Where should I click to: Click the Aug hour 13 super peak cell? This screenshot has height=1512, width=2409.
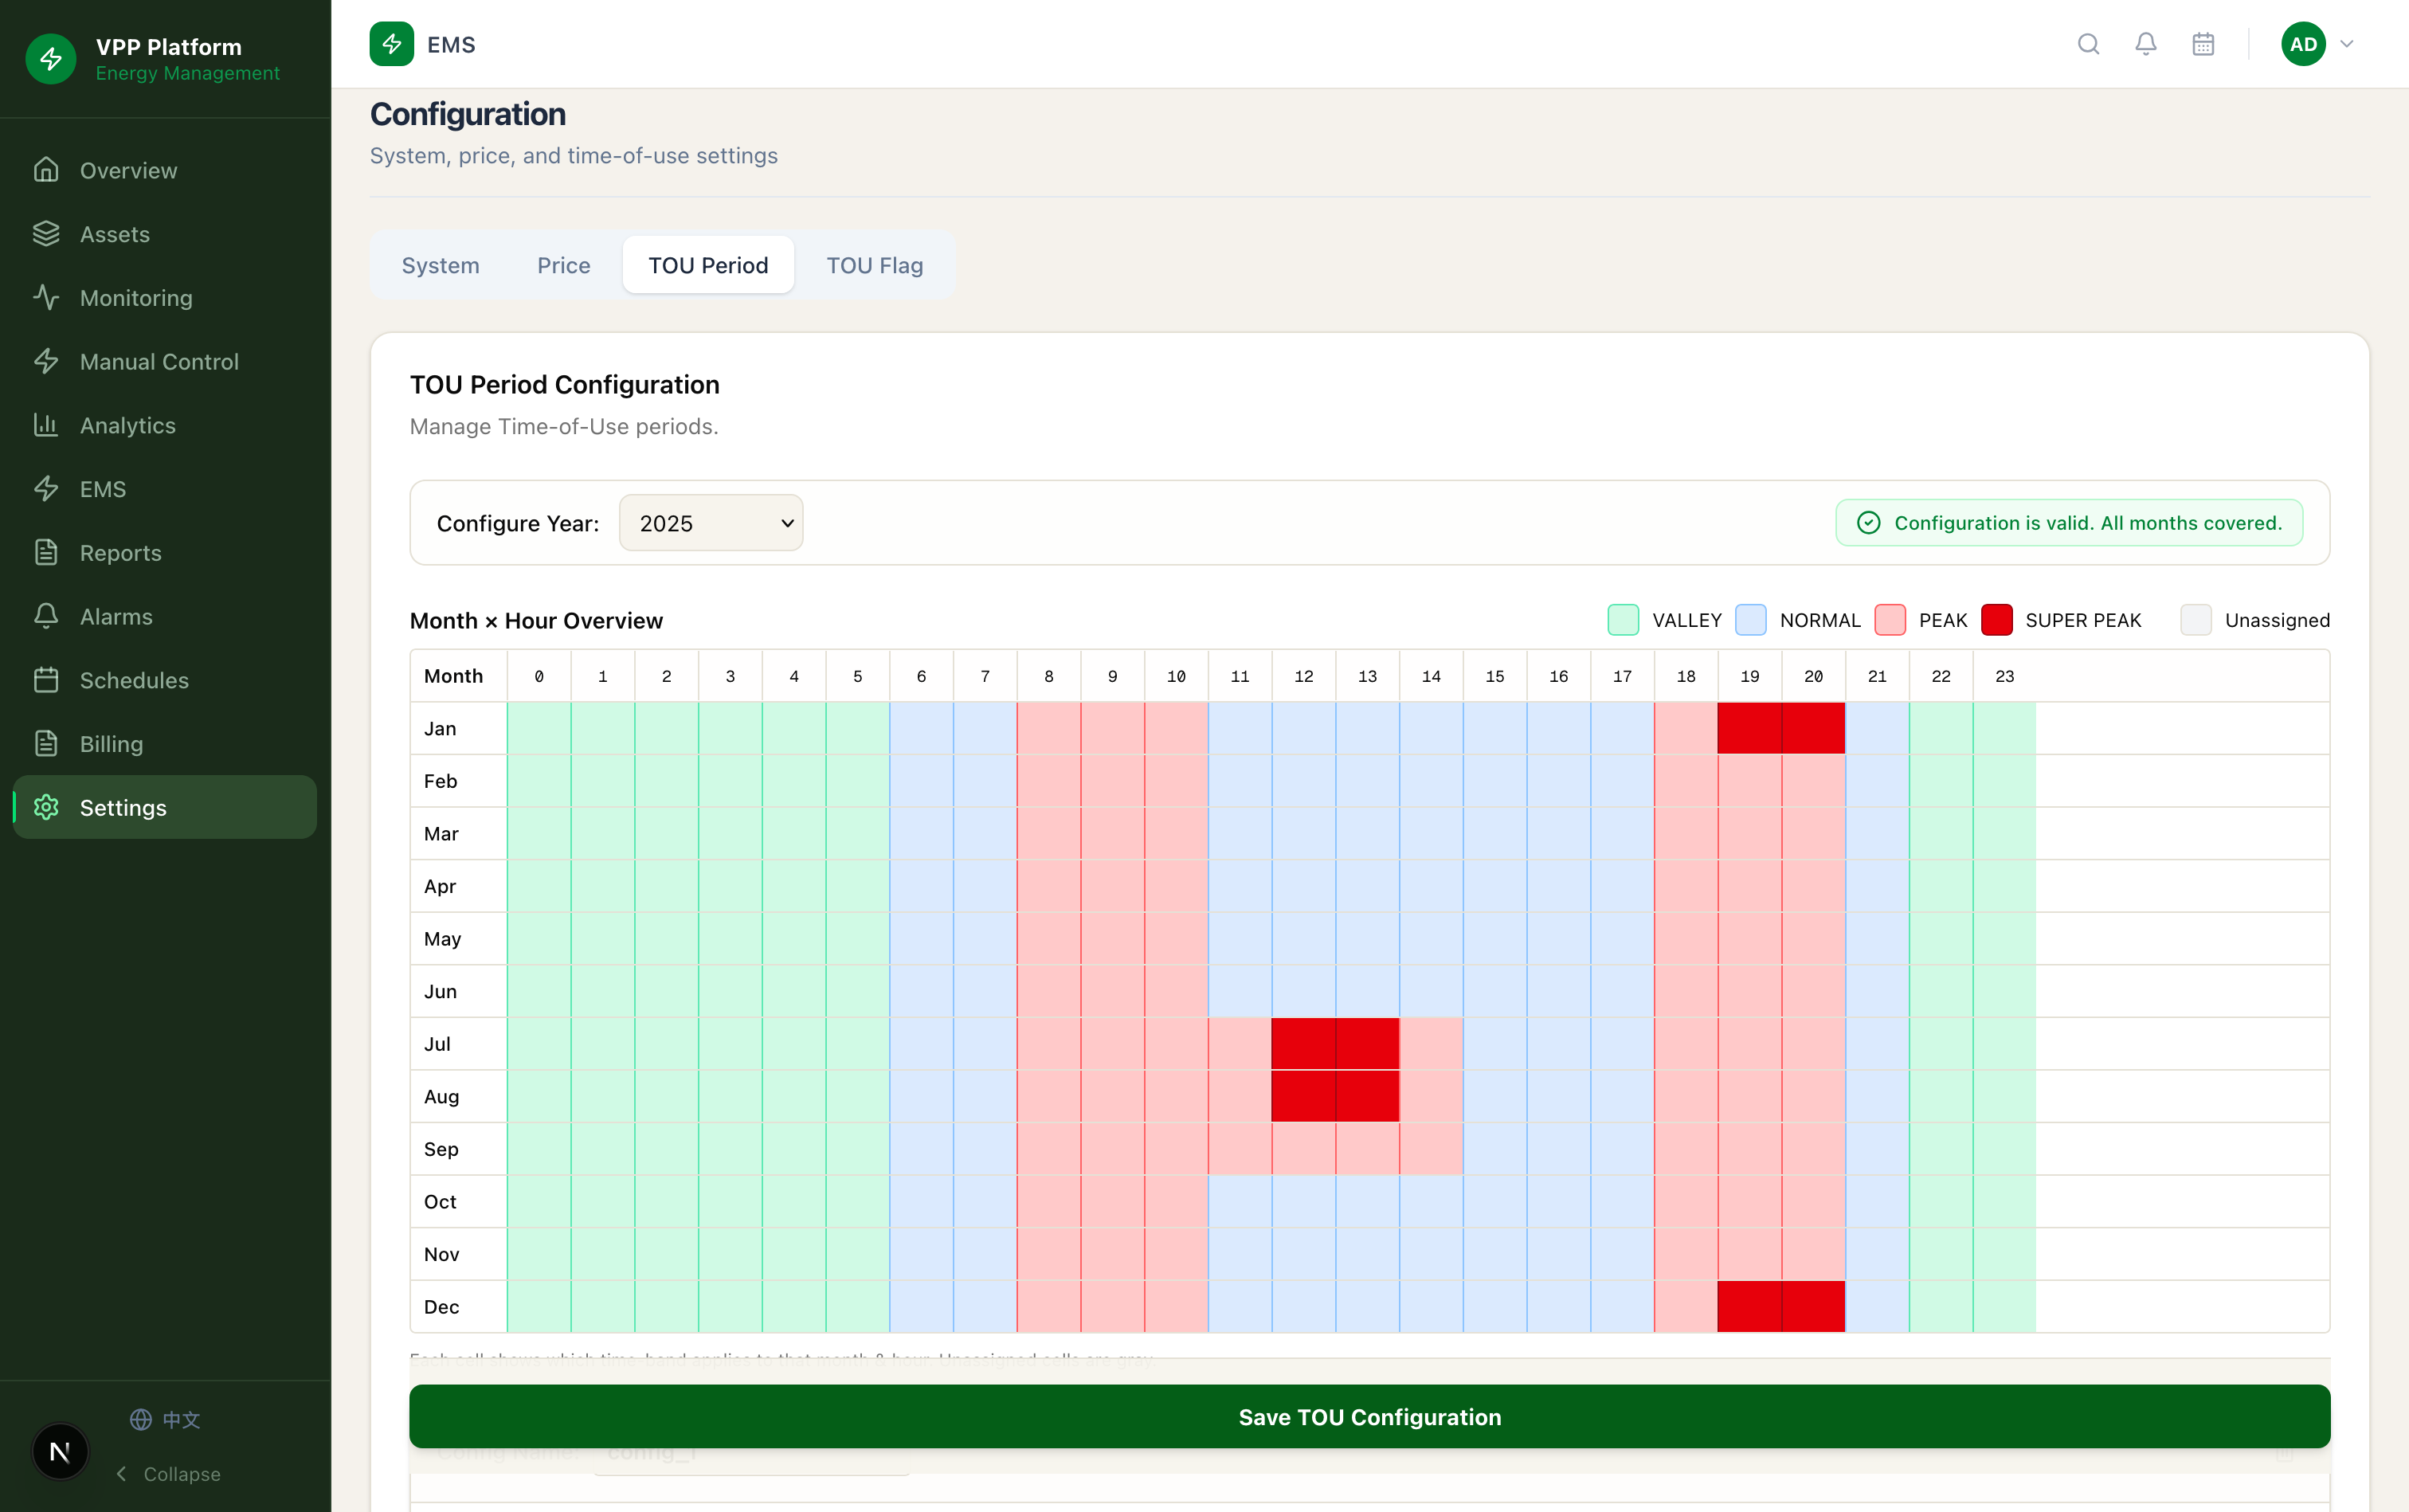[1368, 1096]
